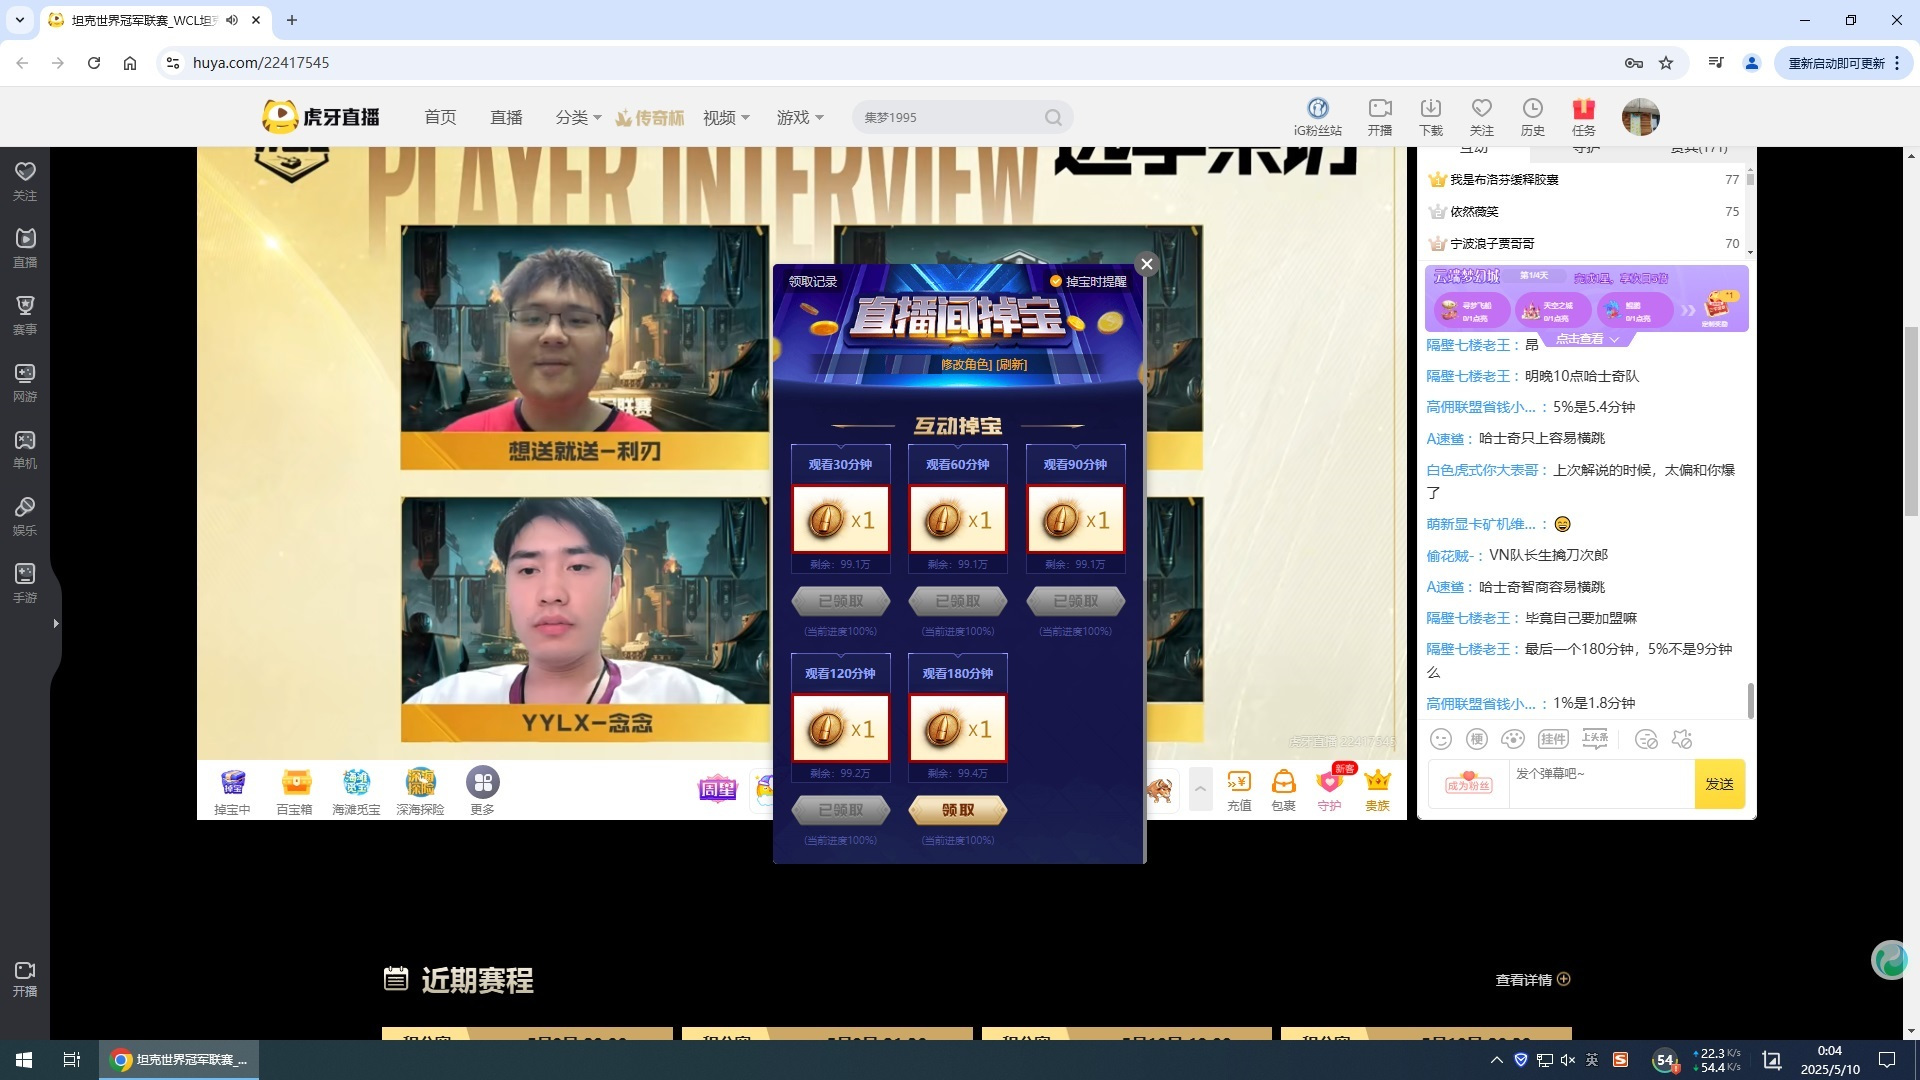Screen dimensions: 1920x1080
Task: Click the chat panel vertical scrollbar
Action: coord(1750,700)
